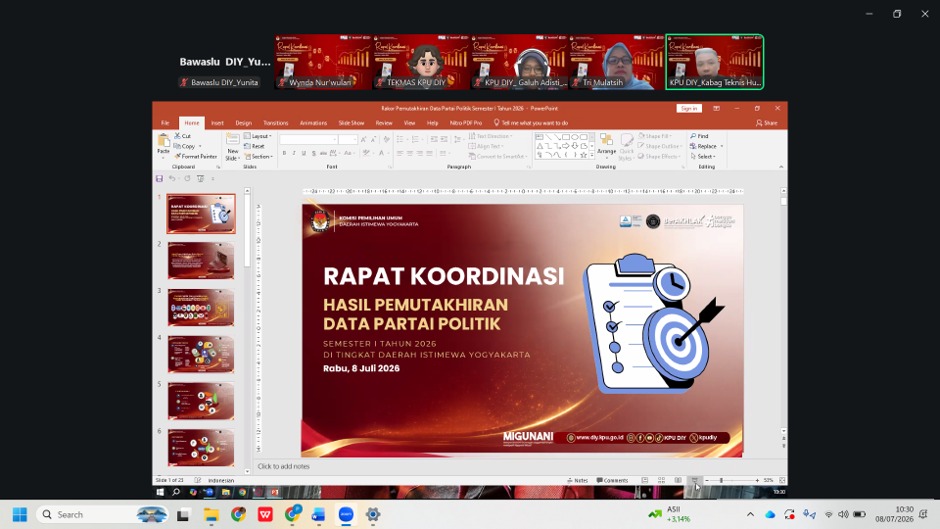Toggle Align Right paragraph button
The height and width of the screenshot is (529, 940).
[420, 154]
